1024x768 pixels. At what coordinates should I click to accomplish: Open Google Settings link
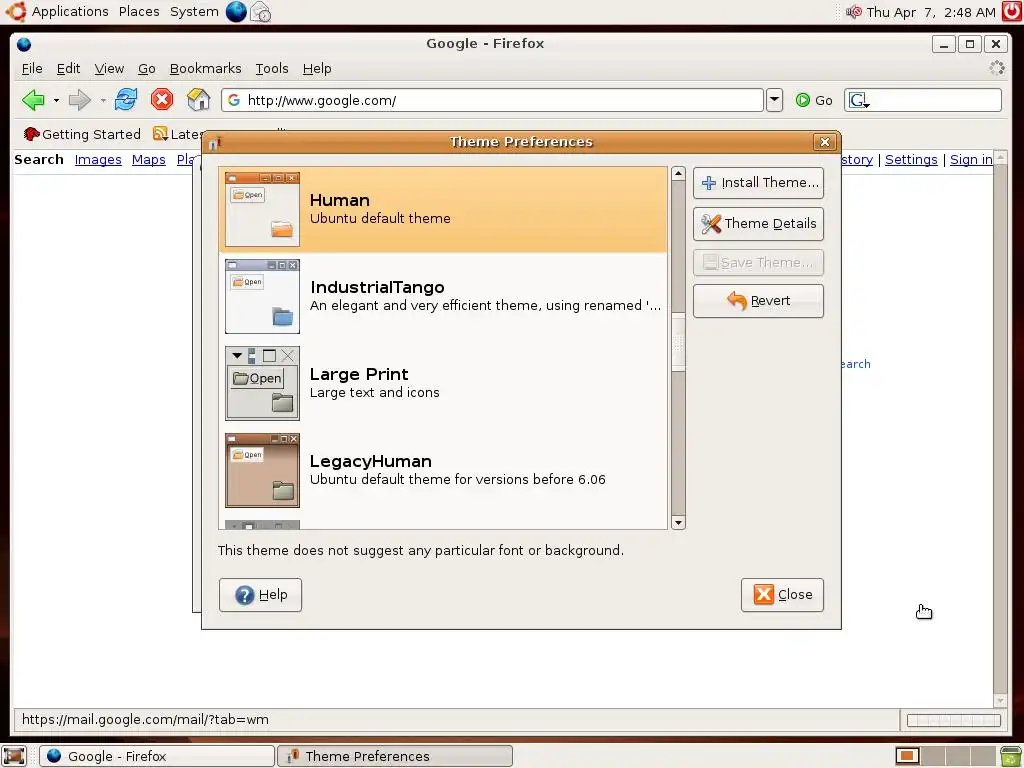tap(911, 160)
